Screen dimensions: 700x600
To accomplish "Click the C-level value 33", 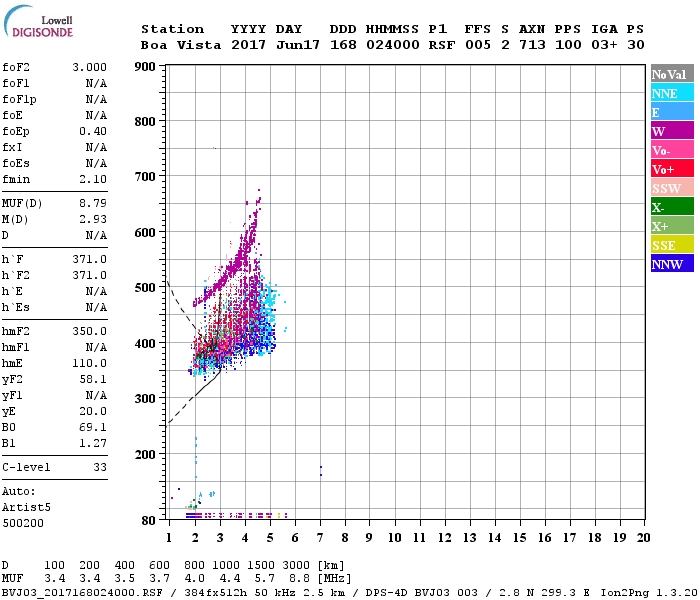I will [100, 467].
